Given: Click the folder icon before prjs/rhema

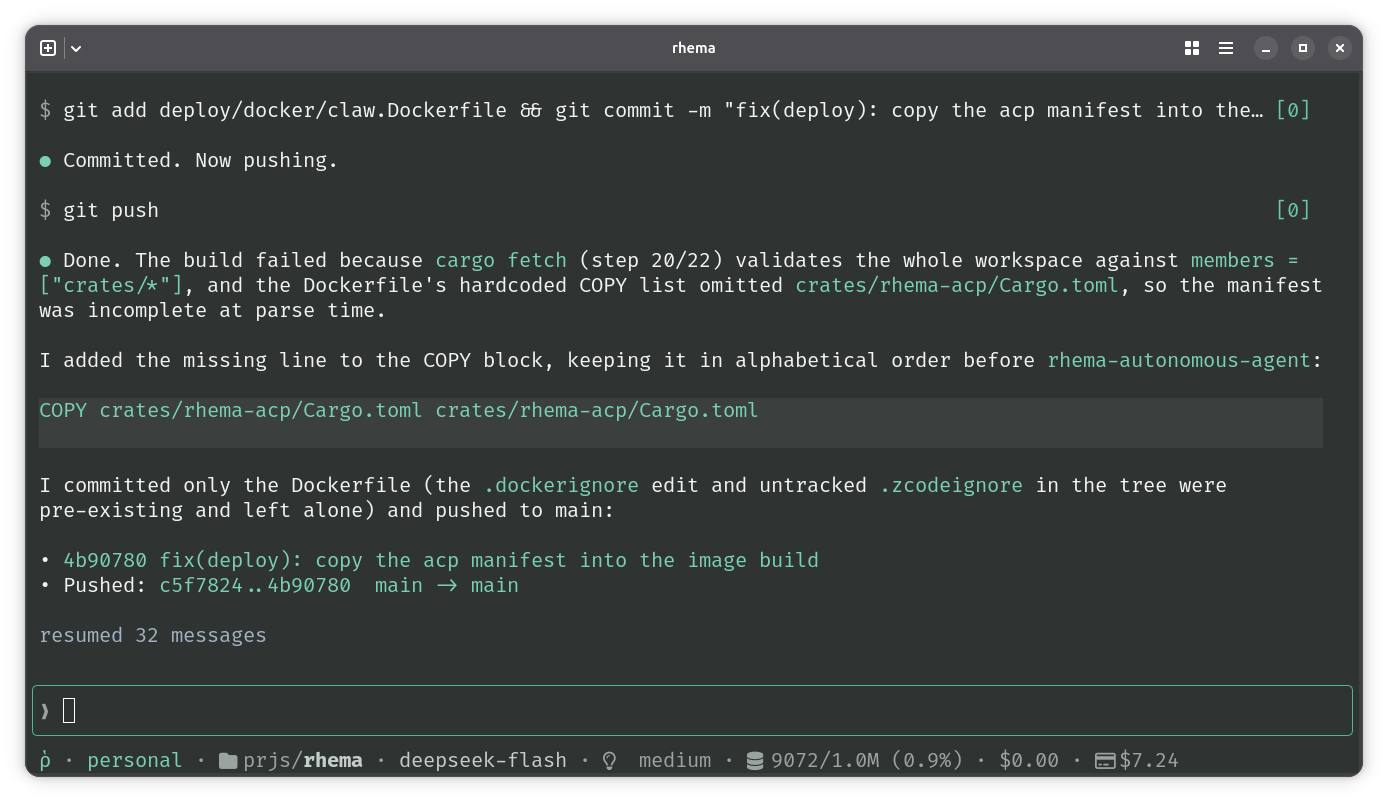Looking at the screenshot, I should coord(228,761).
